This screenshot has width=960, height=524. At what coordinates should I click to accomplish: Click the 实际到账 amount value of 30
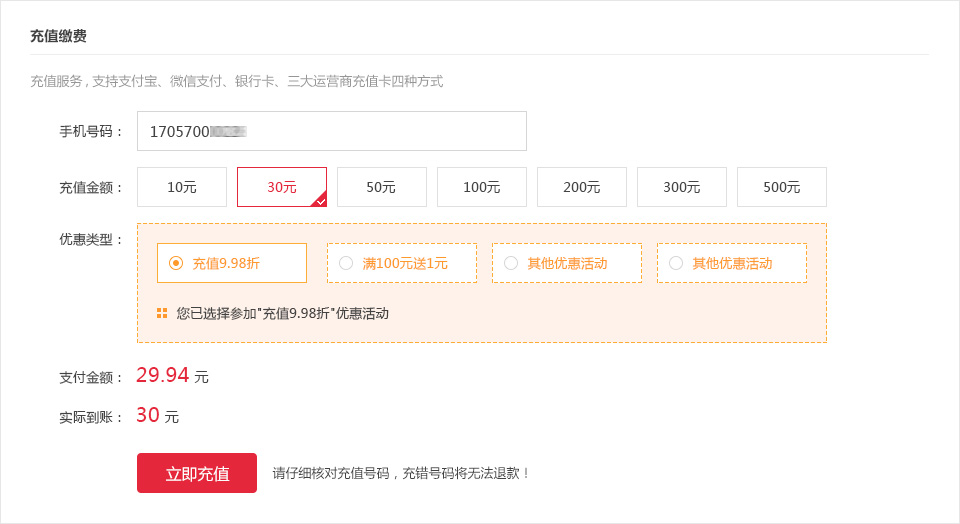148,415
